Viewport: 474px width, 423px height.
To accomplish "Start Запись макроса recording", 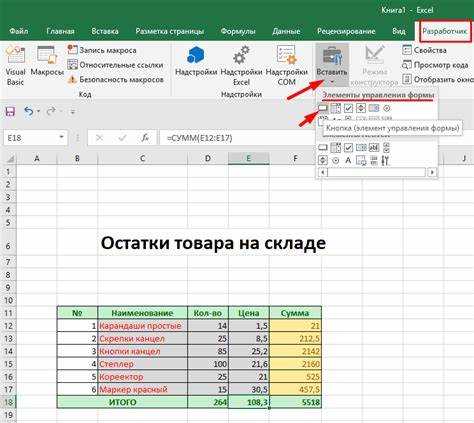I will click(x=102, y=50).
